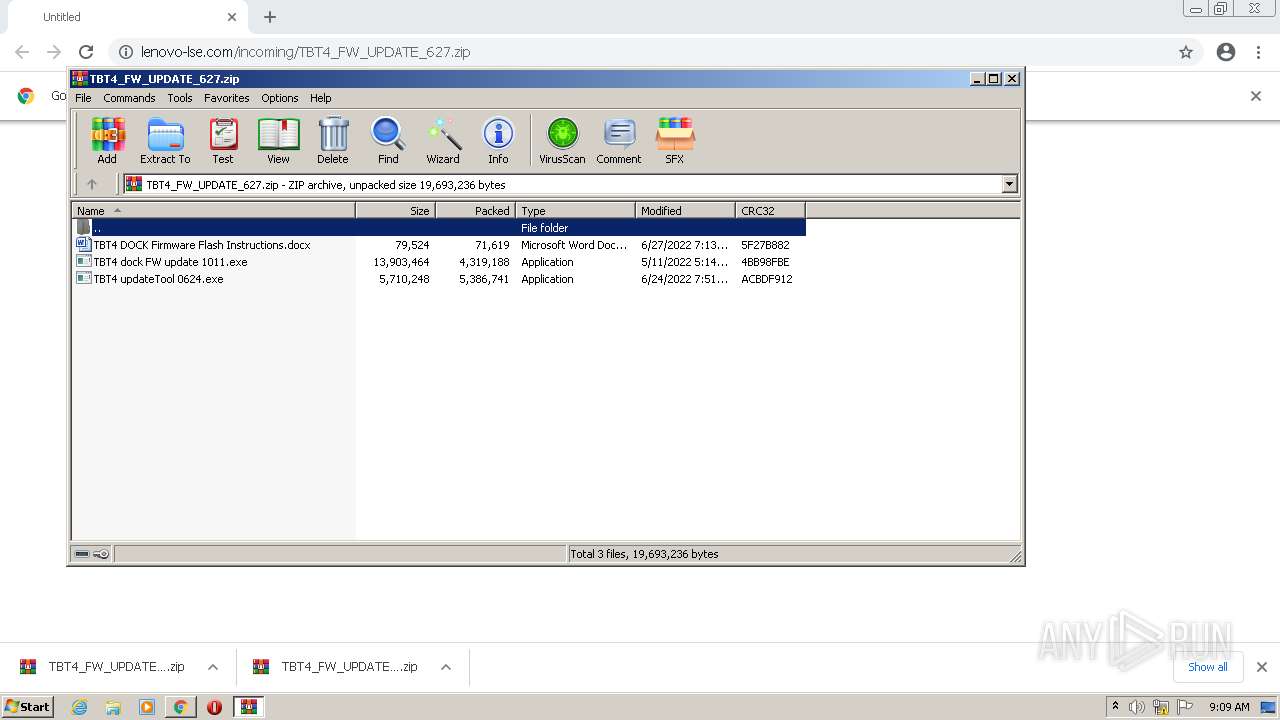Expand first download item options chevron
The width and height of the screenshot is (1280, 720).
coord(213,667)
